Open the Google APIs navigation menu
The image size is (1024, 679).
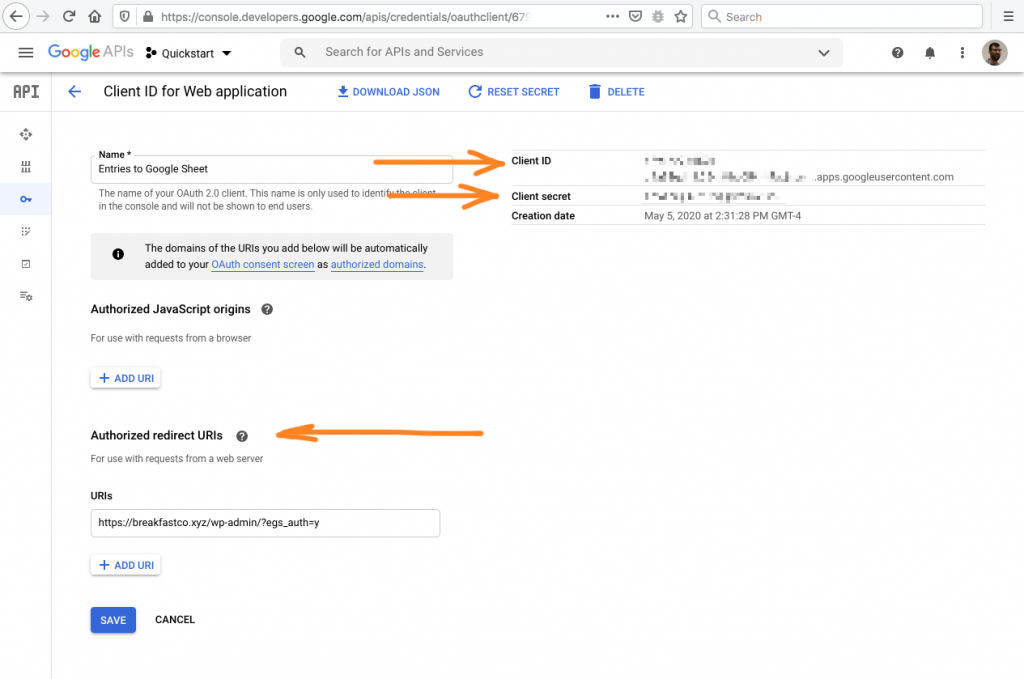coord(26,52)
